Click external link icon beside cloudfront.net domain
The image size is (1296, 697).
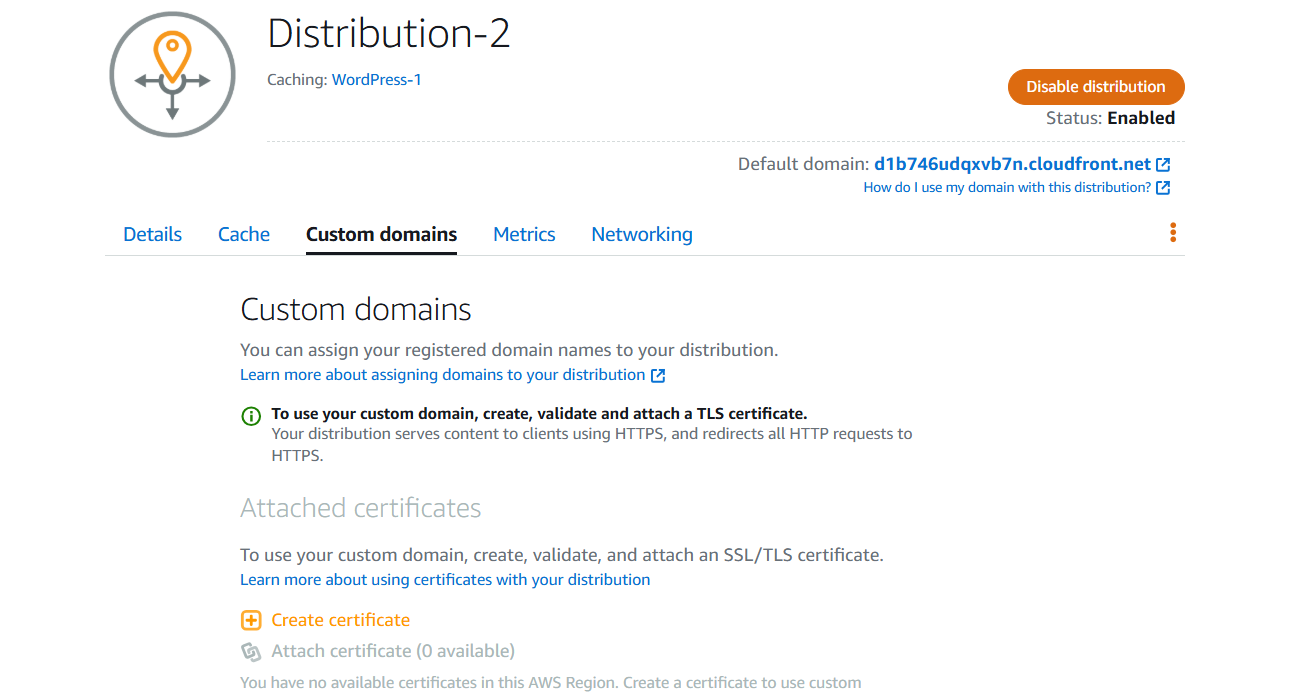click(x=1163, y=165)
